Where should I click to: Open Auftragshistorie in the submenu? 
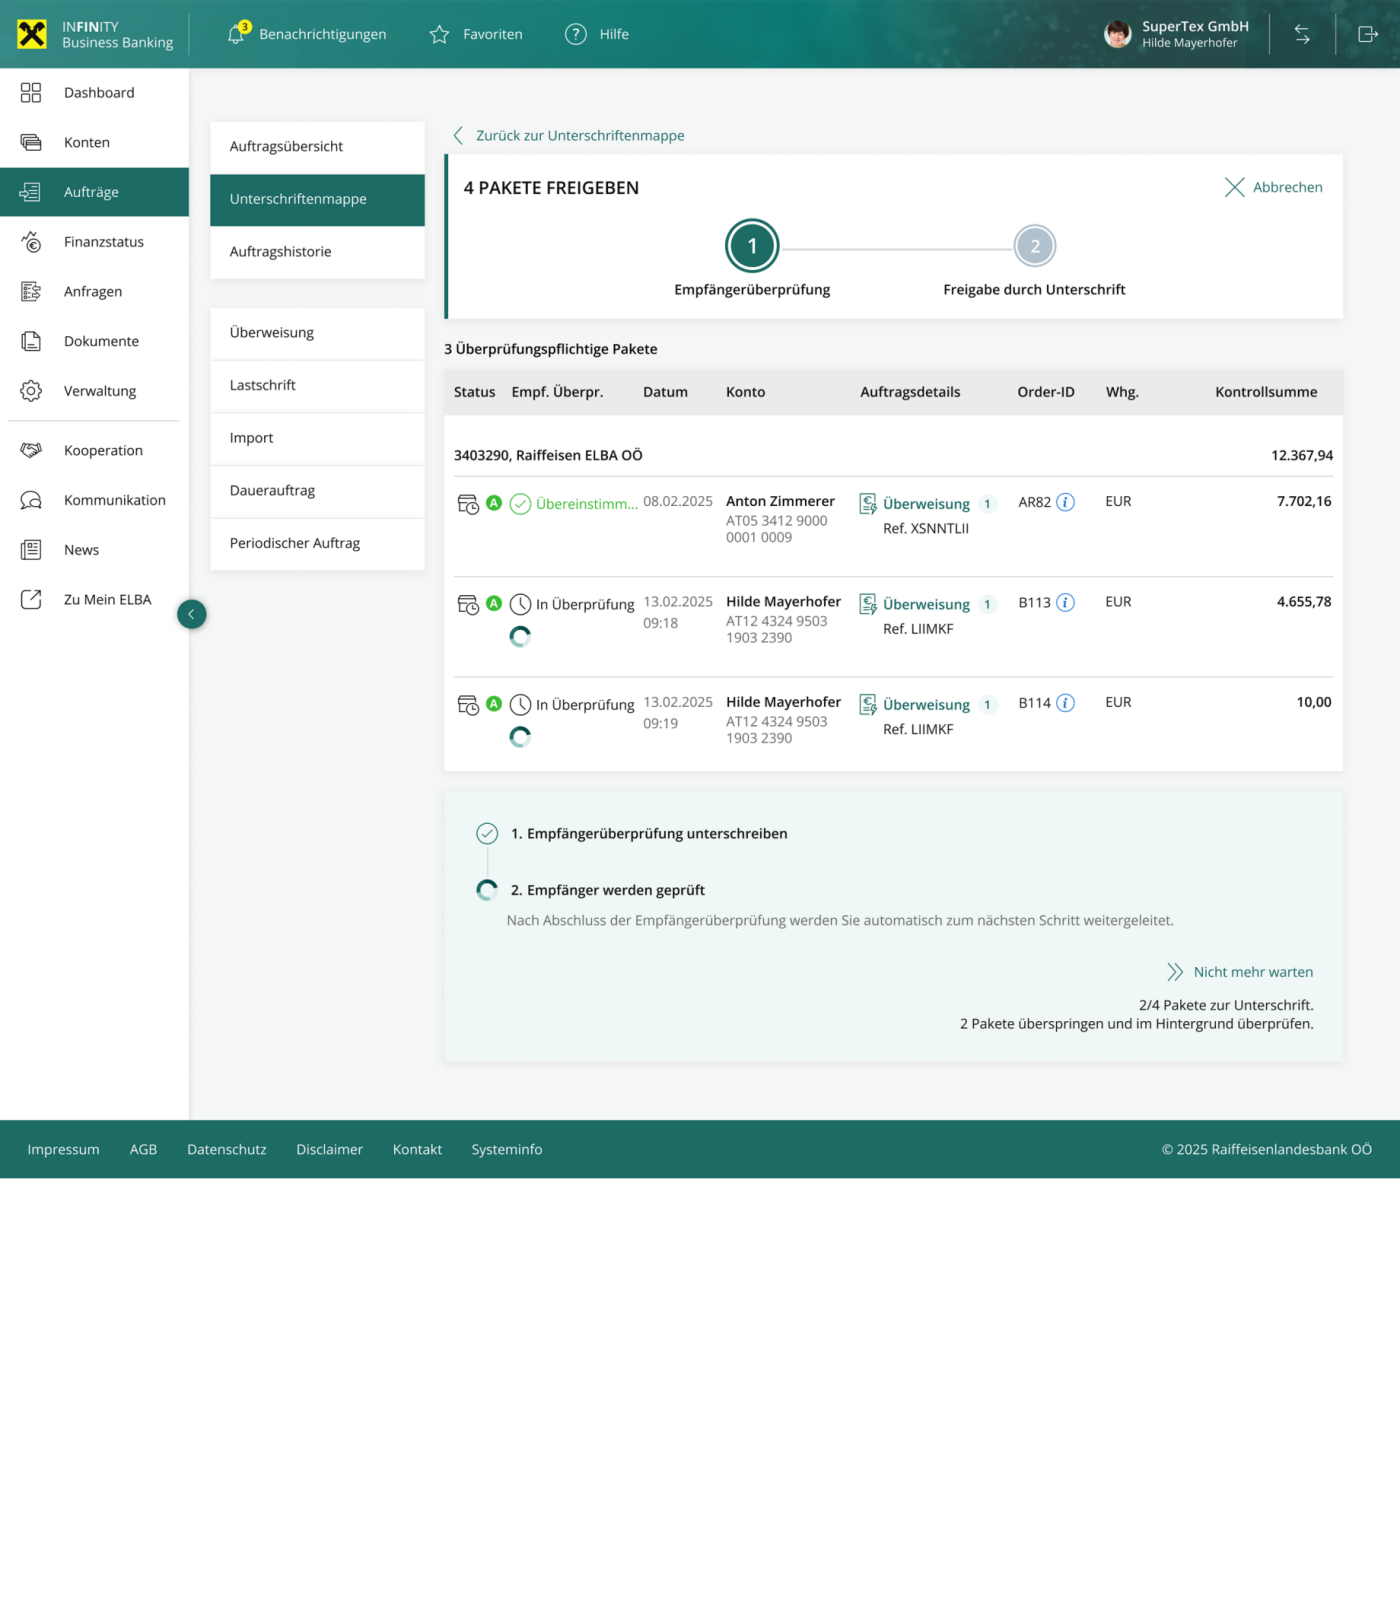(x=281, y=252)
